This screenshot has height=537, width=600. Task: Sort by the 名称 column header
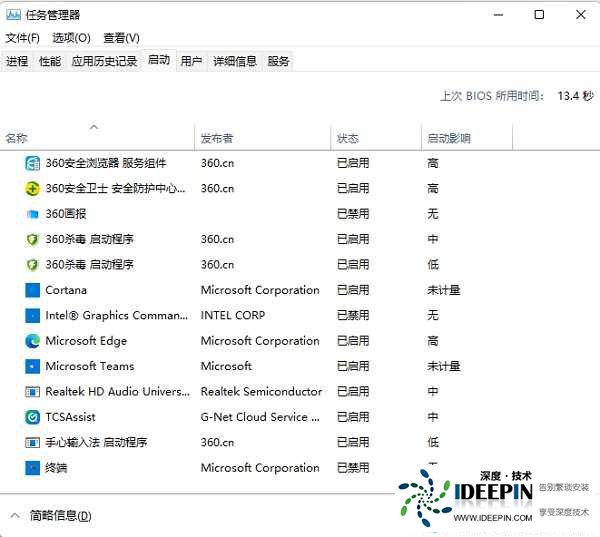(x=16, y=138)
